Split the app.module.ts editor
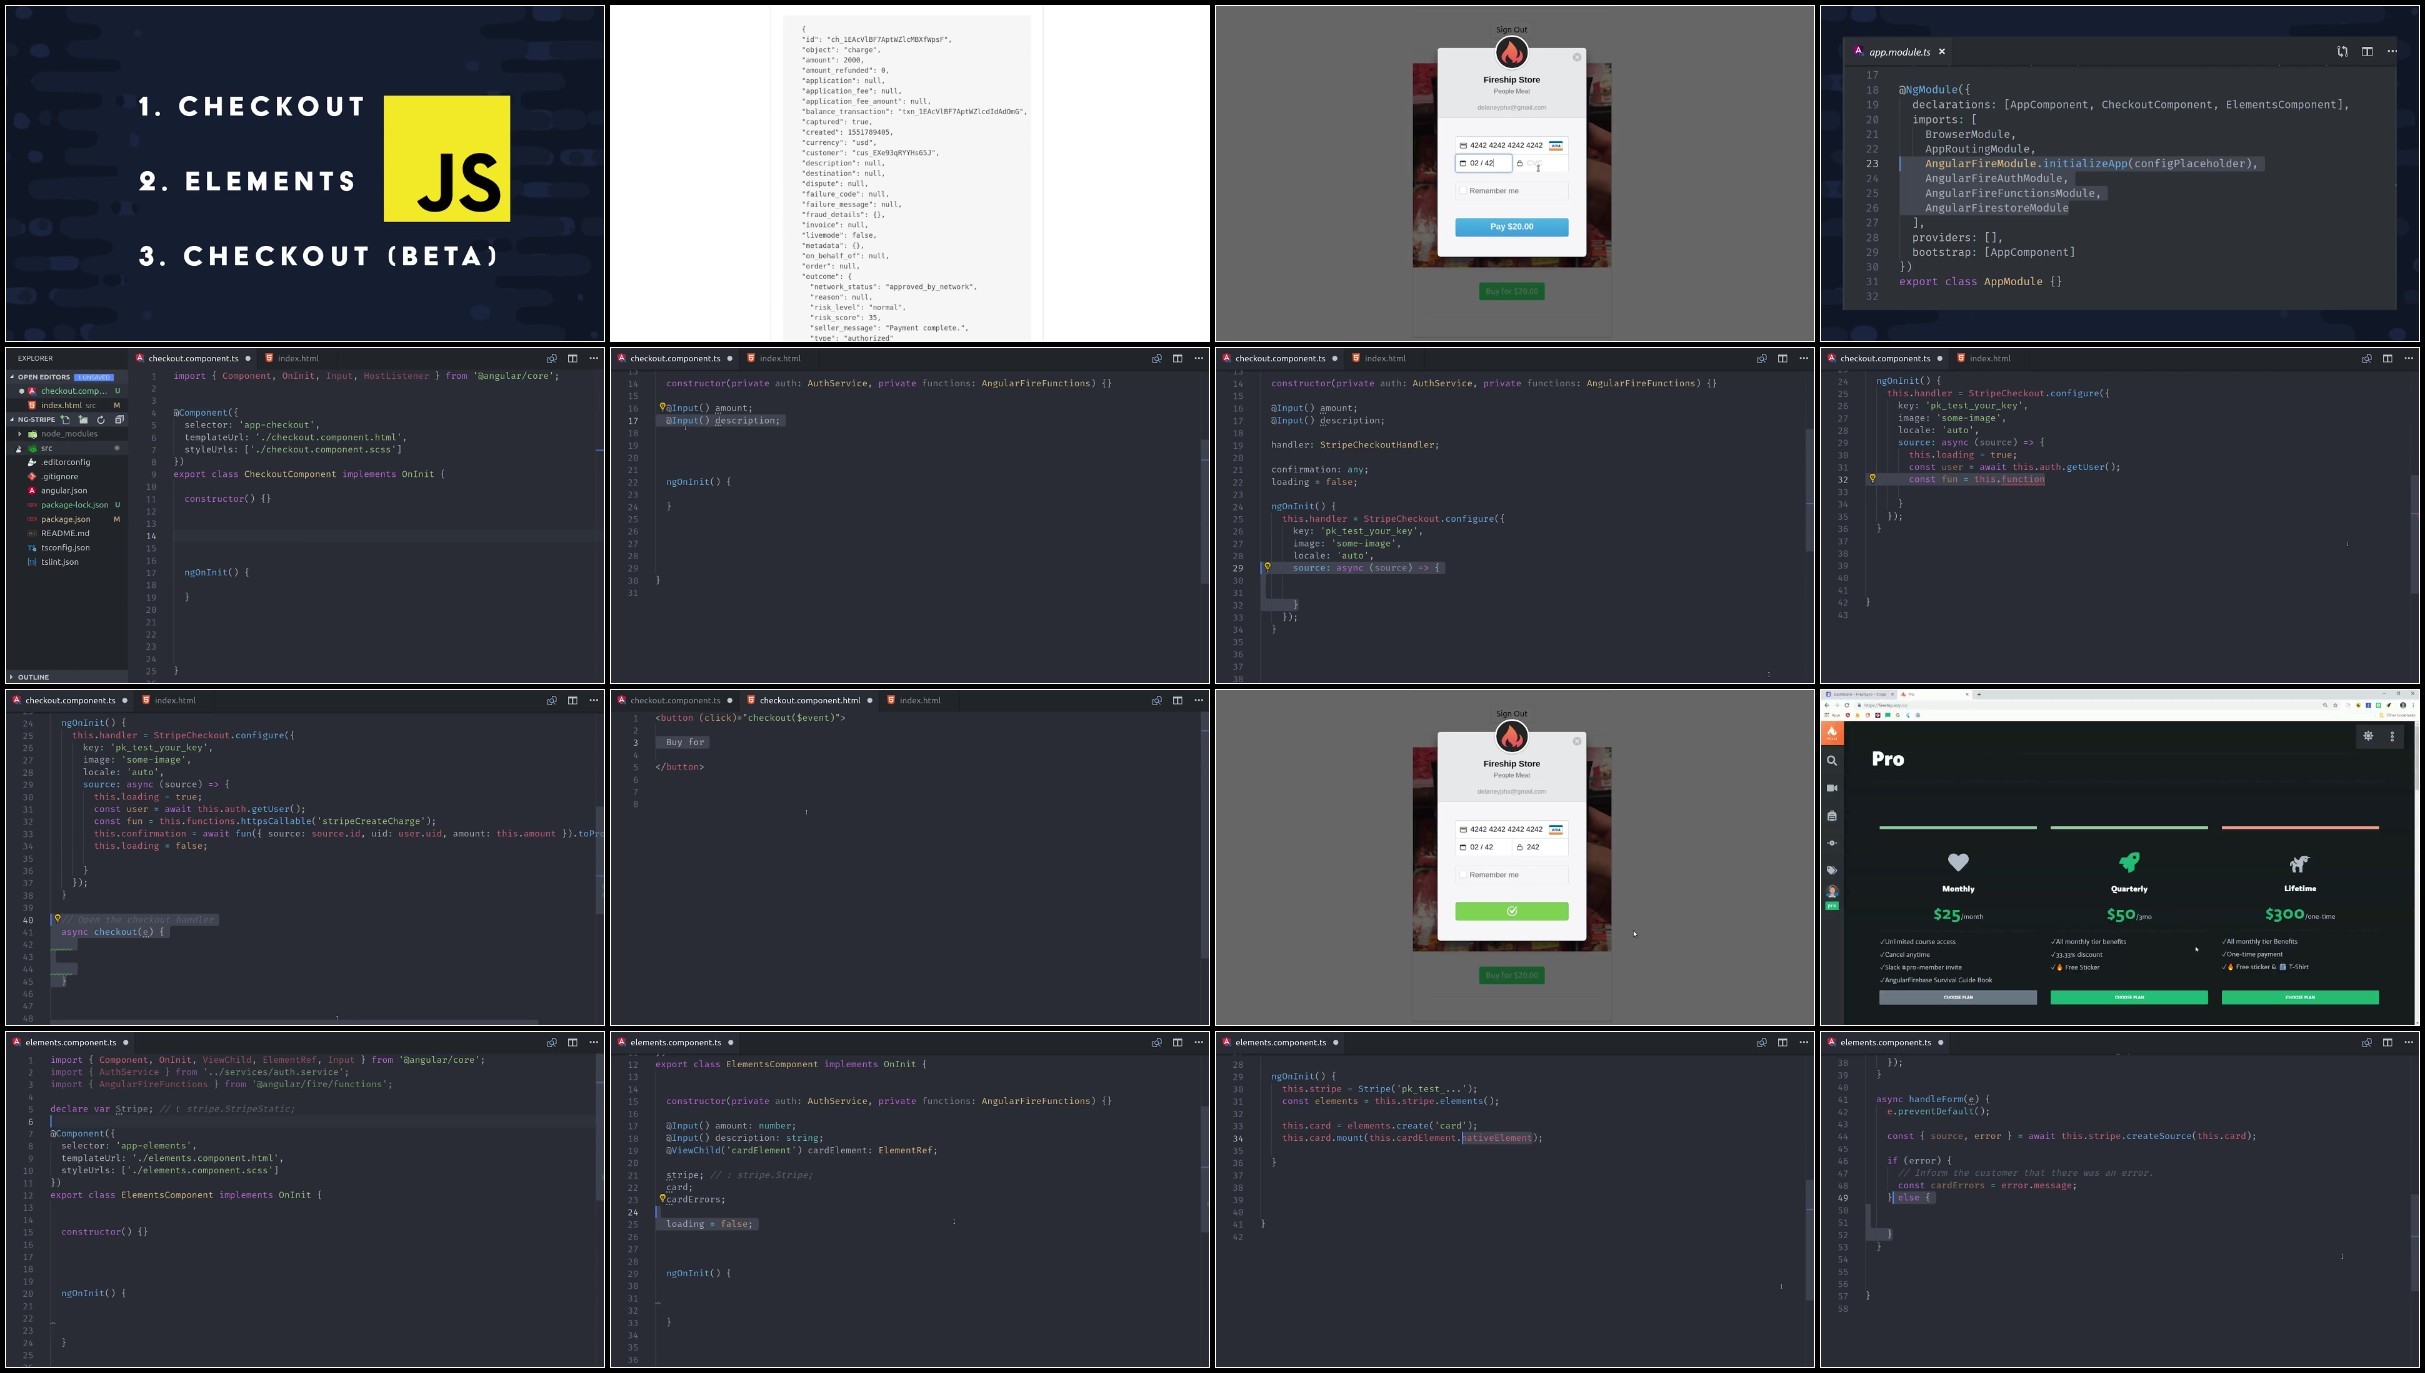This screenshot has width=2425, height=1373. 2367,51
